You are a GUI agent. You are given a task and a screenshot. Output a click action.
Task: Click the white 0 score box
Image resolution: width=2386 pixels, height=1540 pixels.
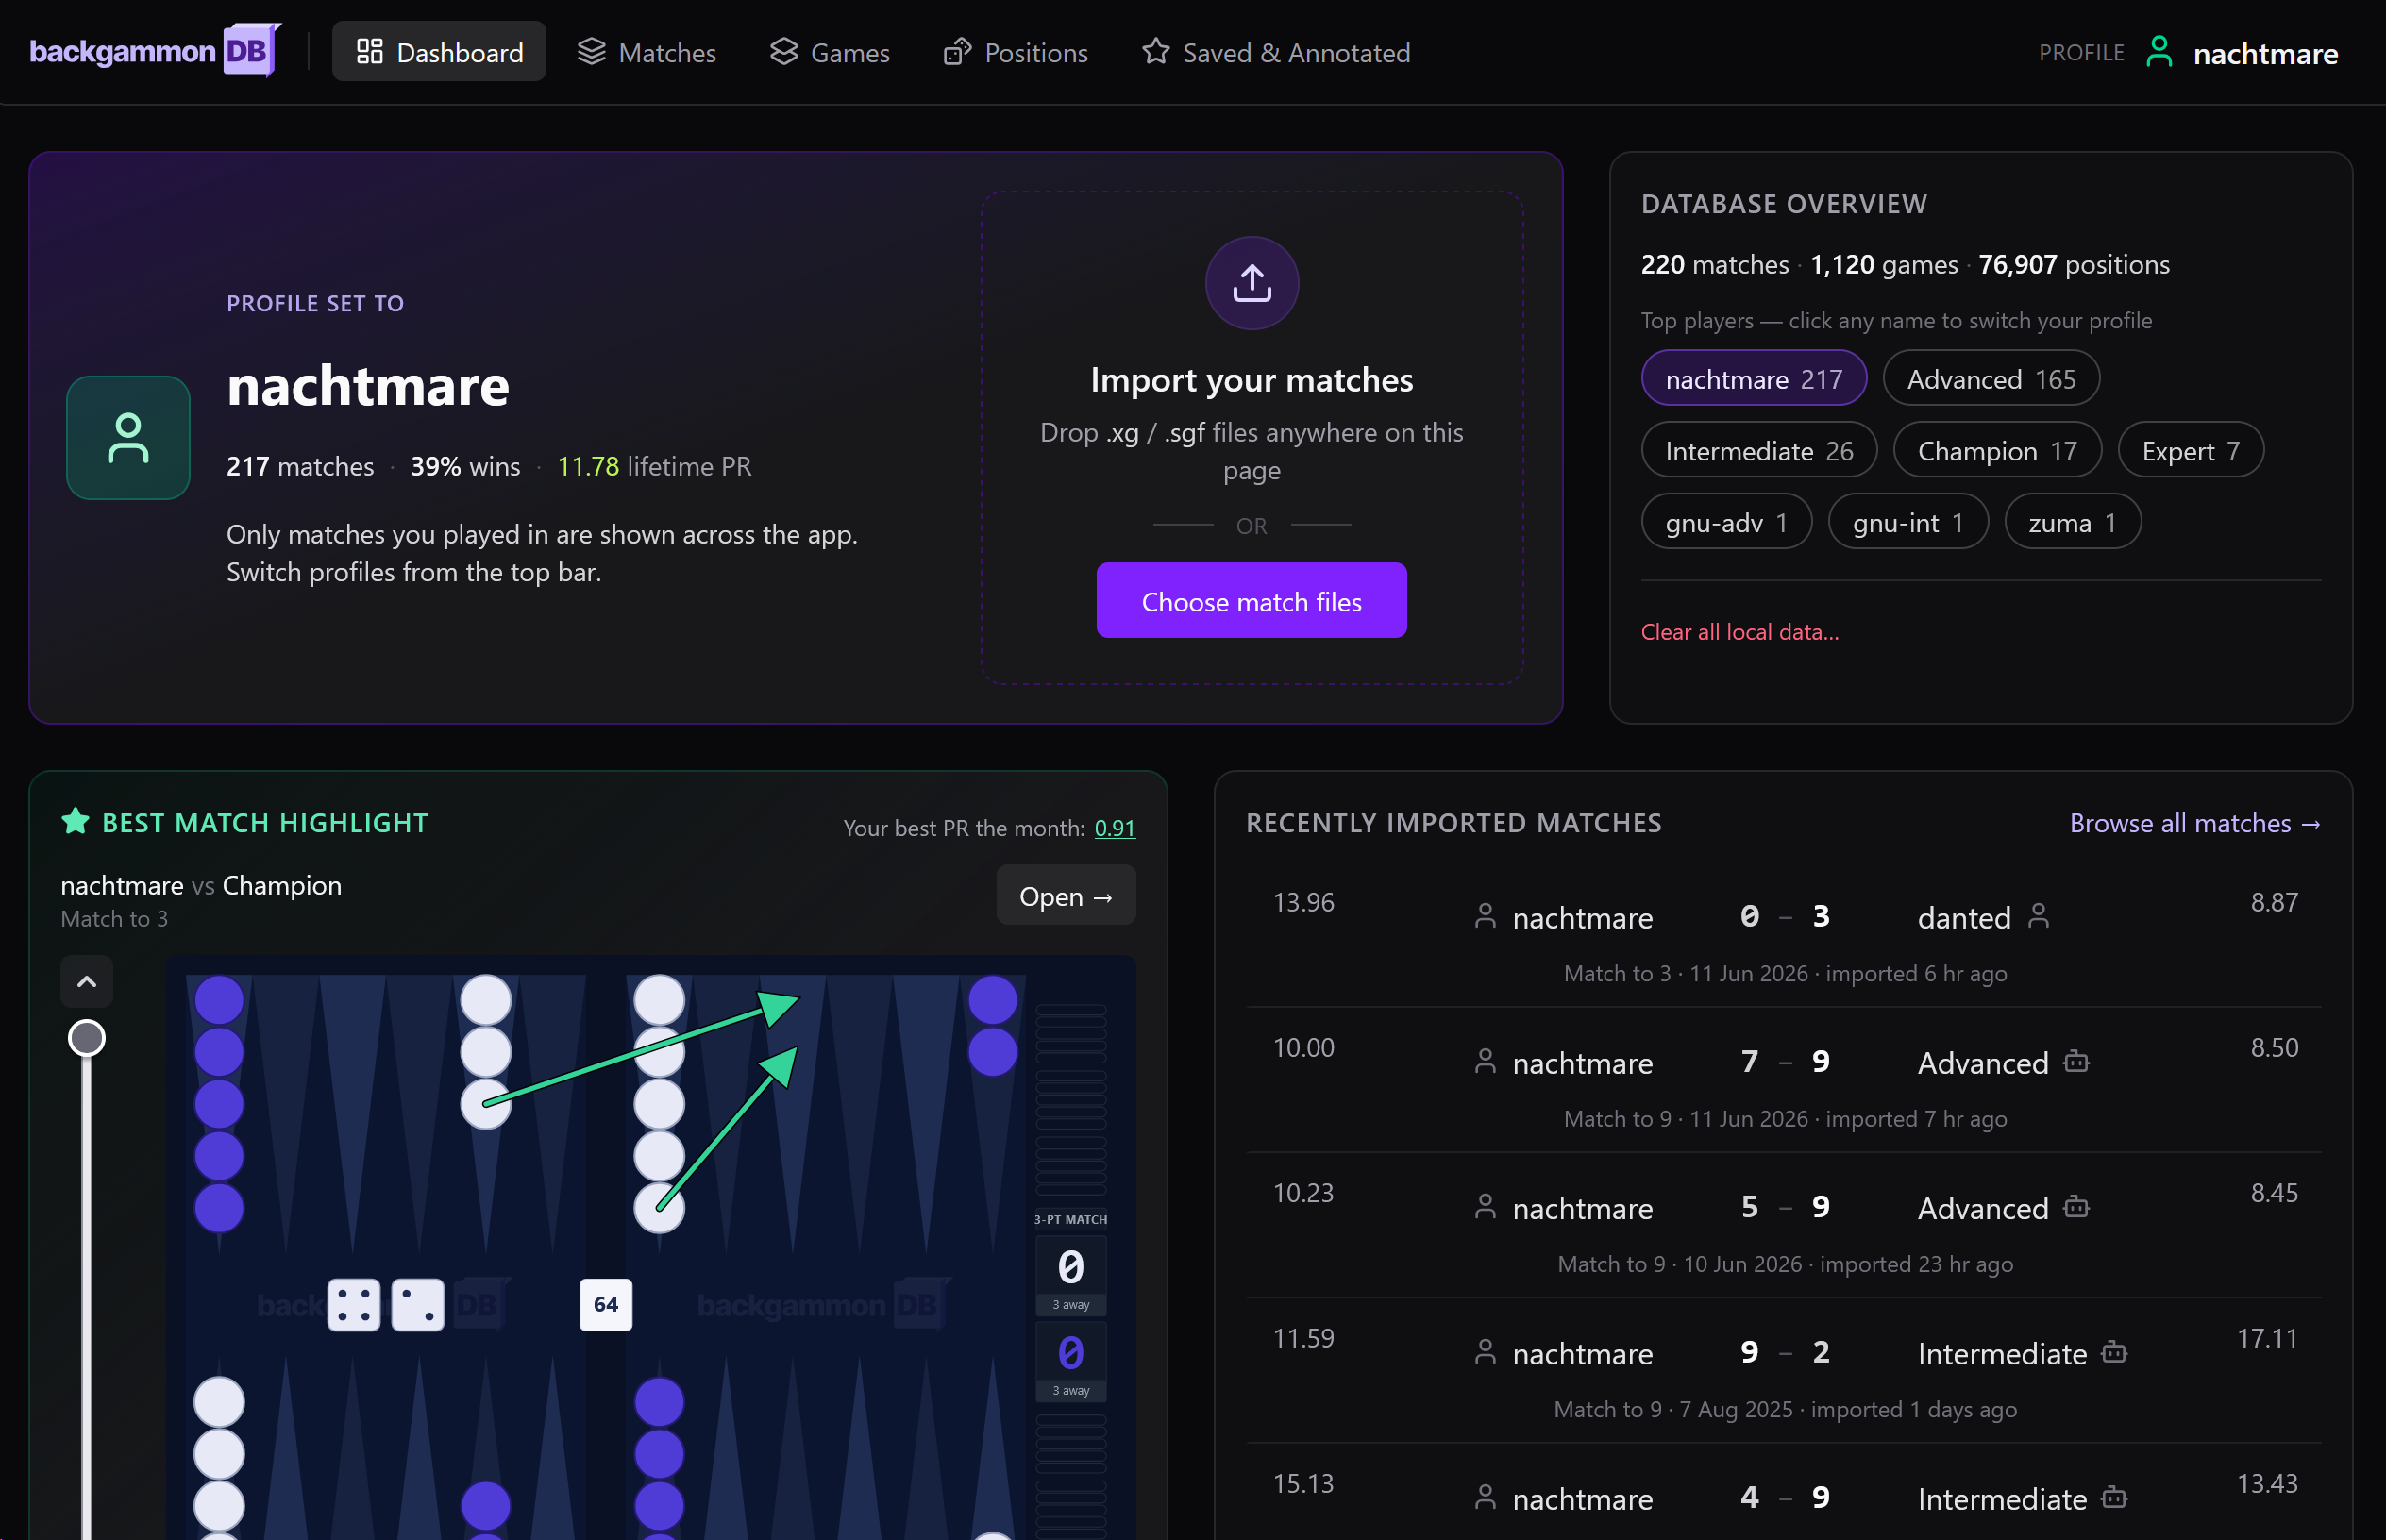1070,1275
